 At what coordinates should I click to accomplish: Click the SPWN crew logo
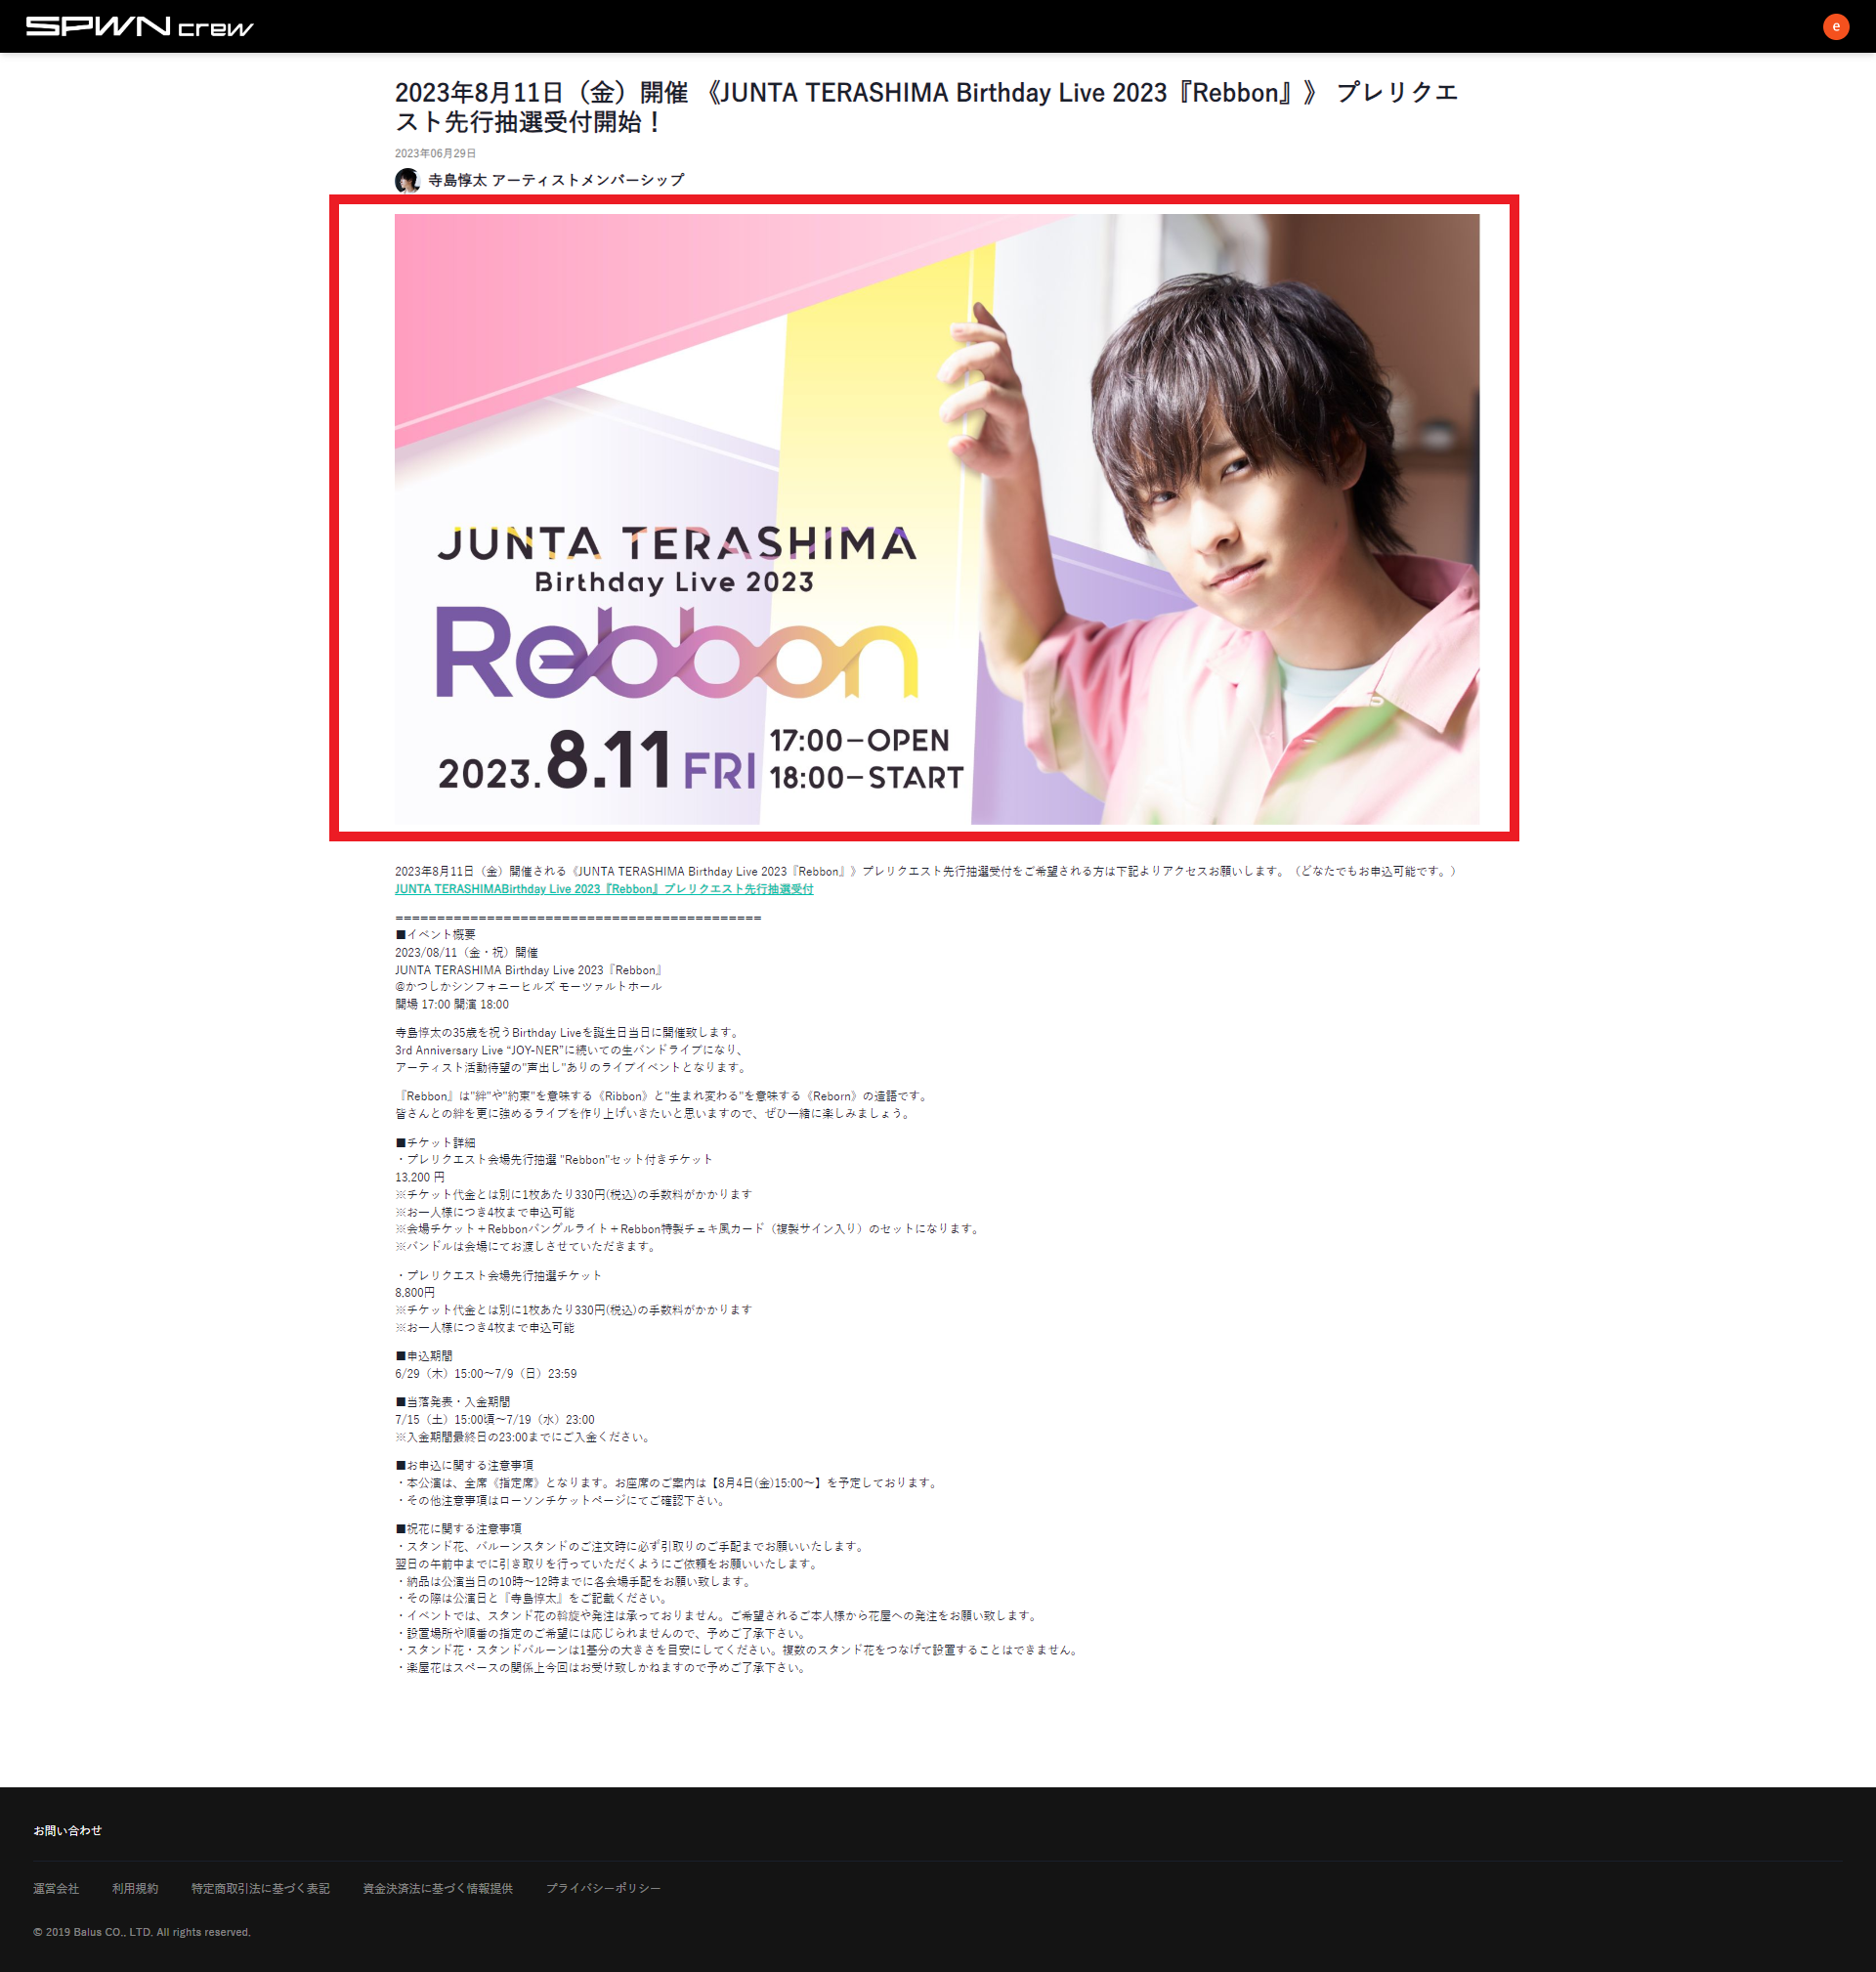click(x=140, y=26)
